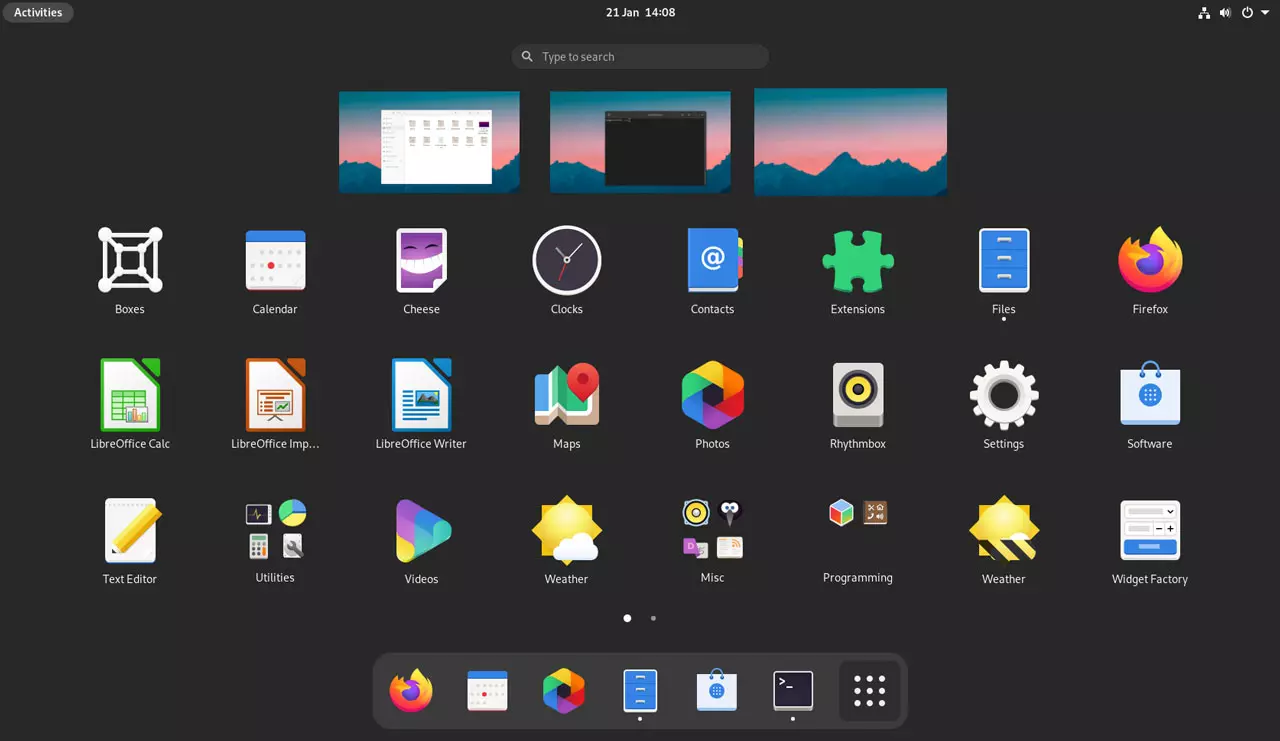The height and width of the screenshot is (741, 1280).
Task: Open the Weather app with cloud icon
Action: 567,530
